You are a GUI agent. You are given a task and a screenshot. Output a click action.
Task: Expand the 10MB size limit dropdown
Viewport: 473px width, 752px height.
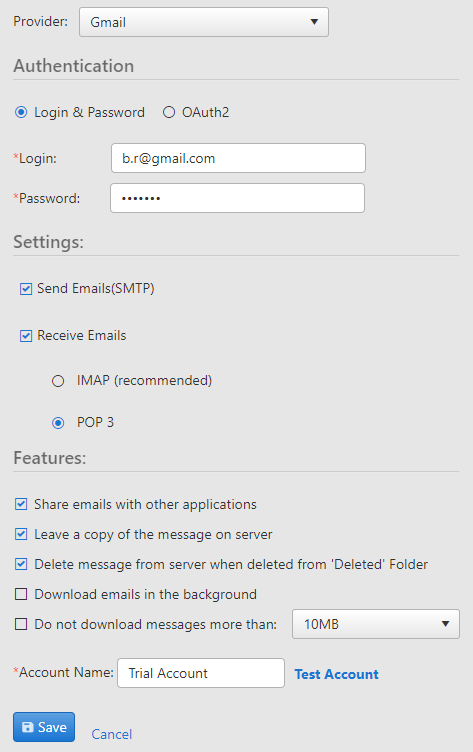coord(376,624)
